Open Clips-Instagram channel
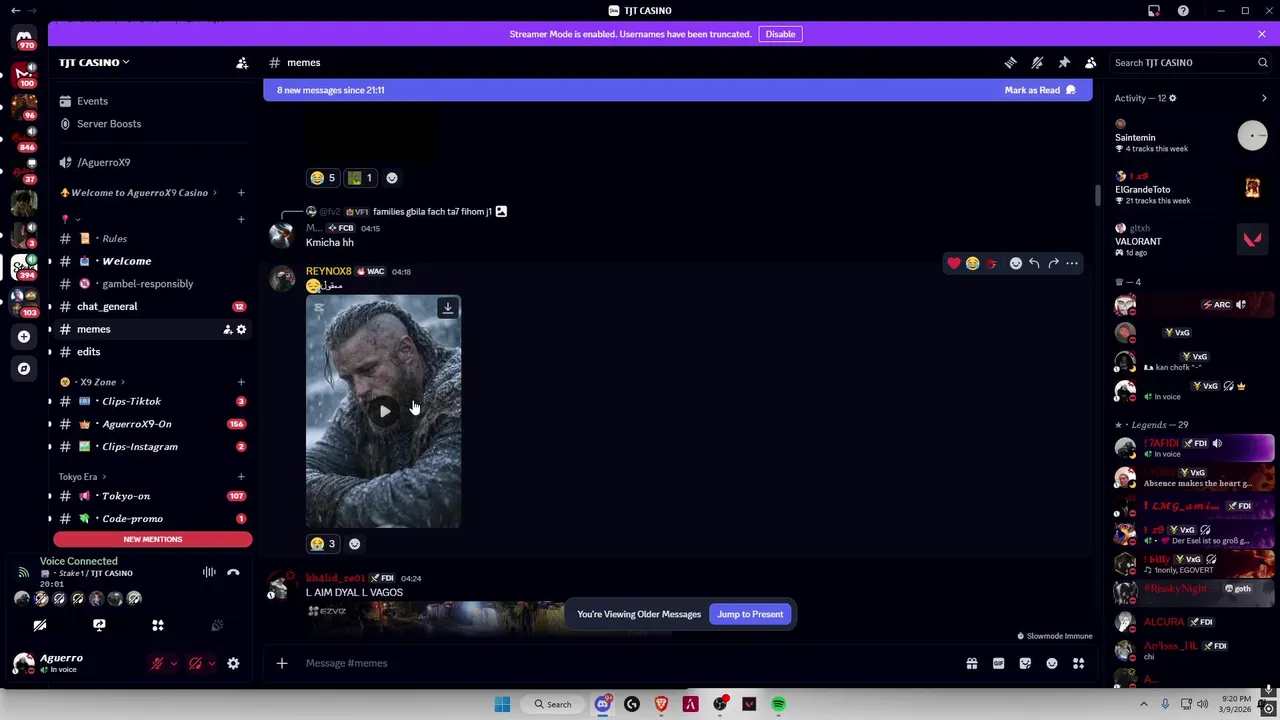Screen dimensions: 1280x720 click(x=140, y=447)
